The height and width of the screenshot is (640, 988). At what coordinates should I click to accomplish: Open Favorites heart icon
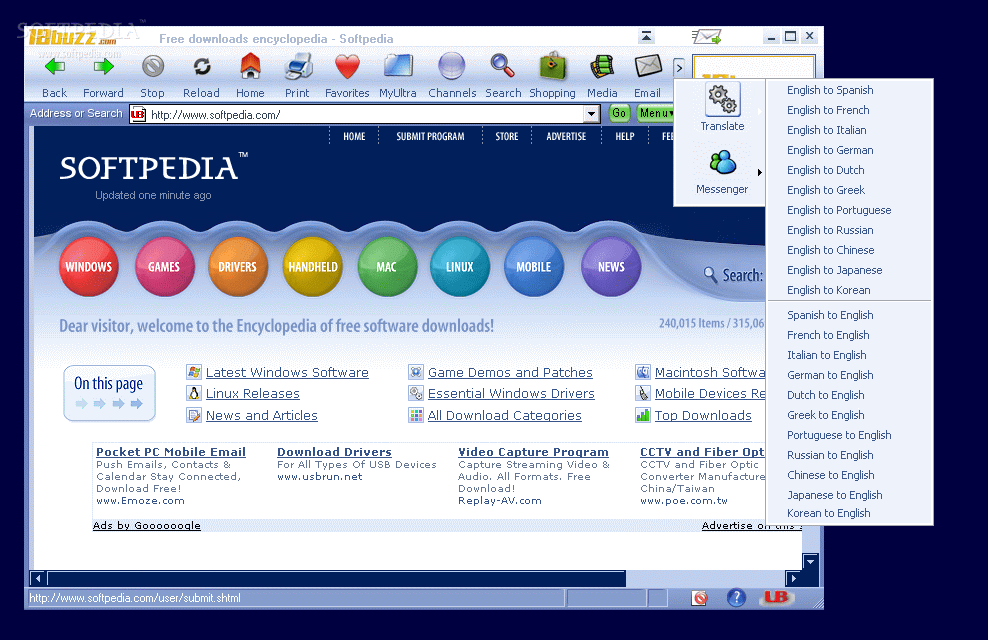[347, 67]
